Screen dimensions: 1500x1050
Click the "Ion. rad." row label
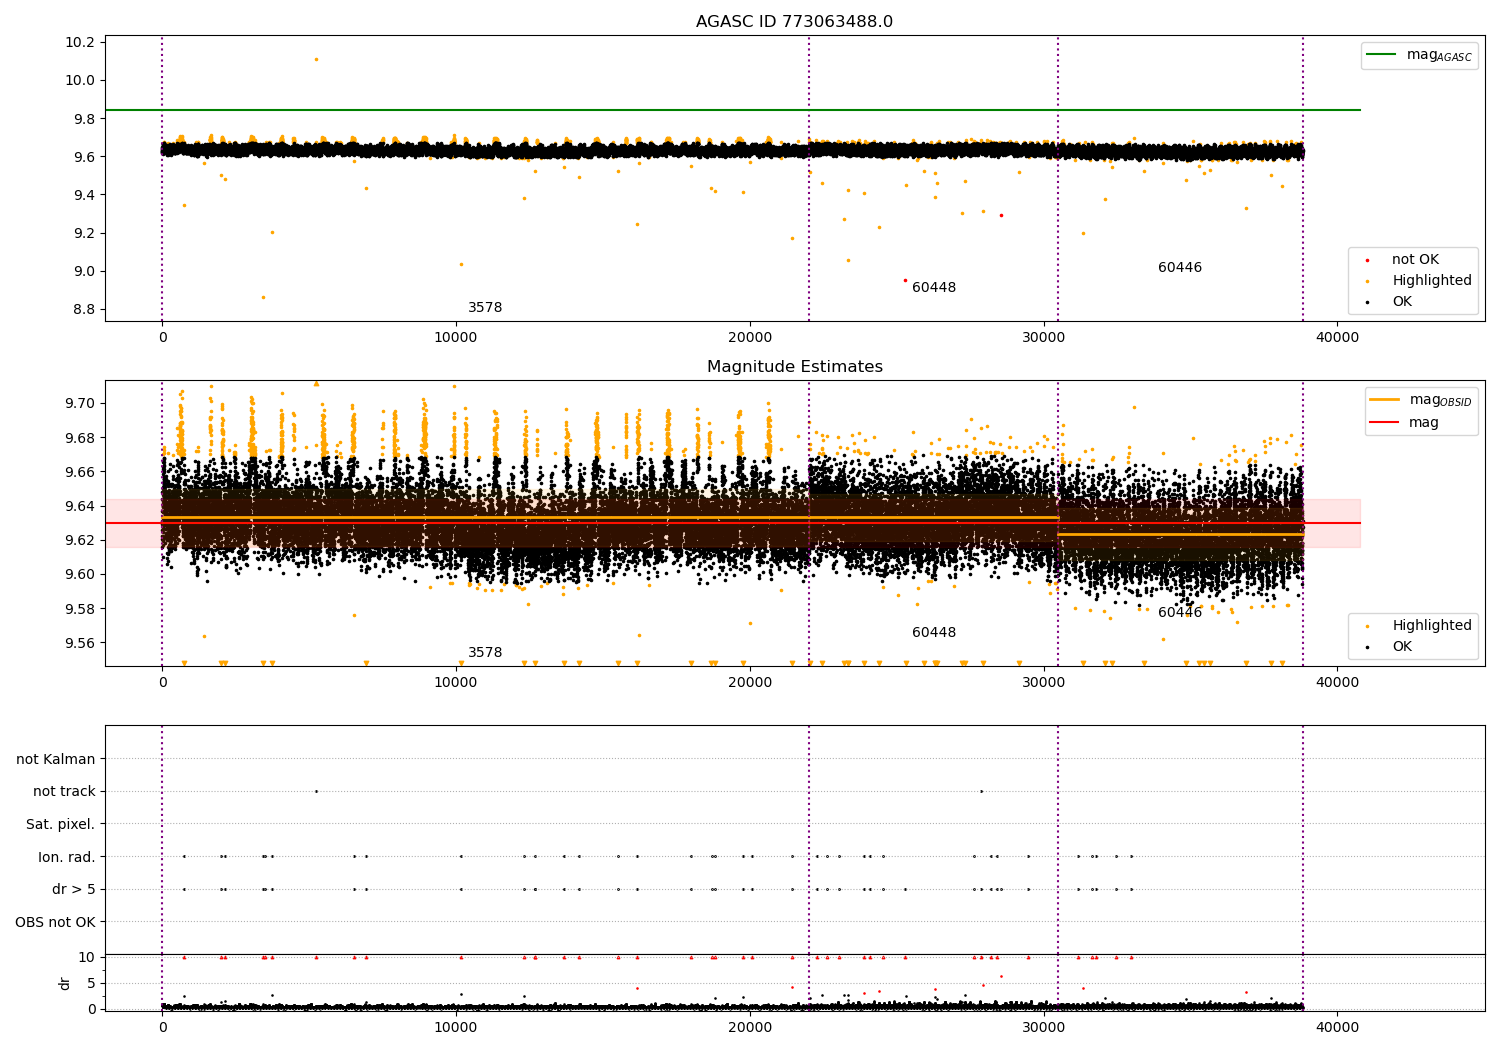pyautogui.click(x=67, y=857)
